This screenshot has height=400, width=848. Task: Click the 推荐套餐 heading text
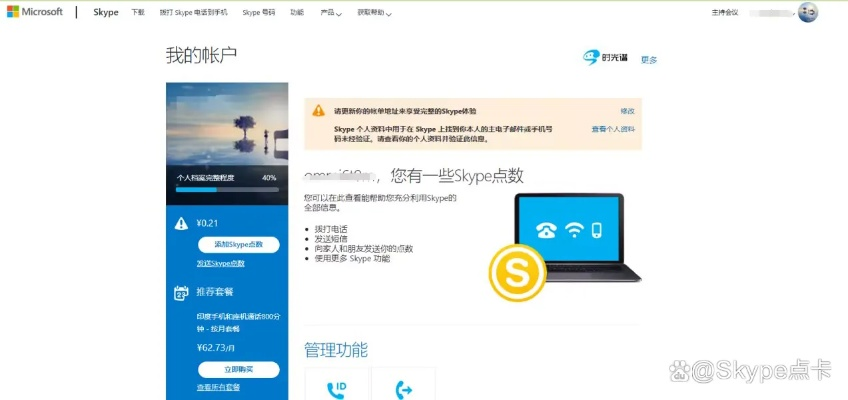pos(215,292)
